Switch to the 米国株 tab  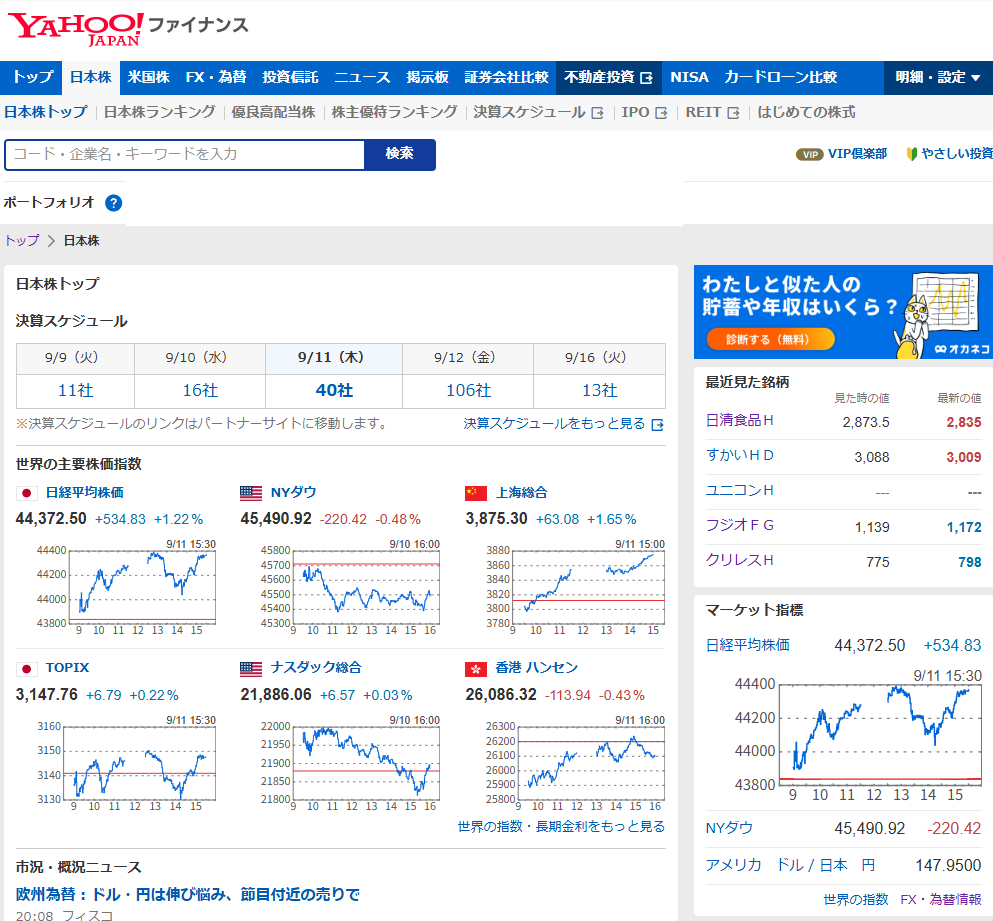(148, 77)
